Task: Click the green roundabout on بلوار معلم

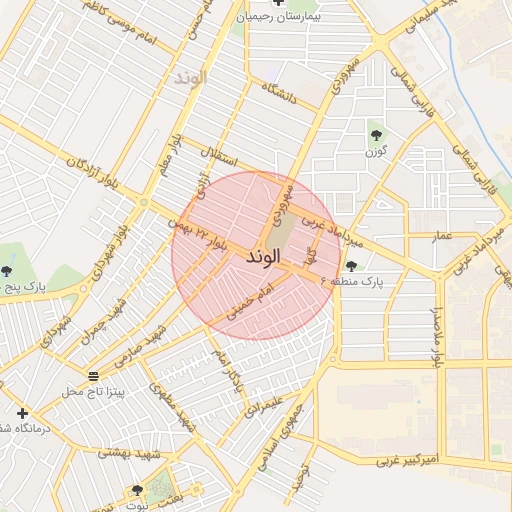Action: [144, 202]
